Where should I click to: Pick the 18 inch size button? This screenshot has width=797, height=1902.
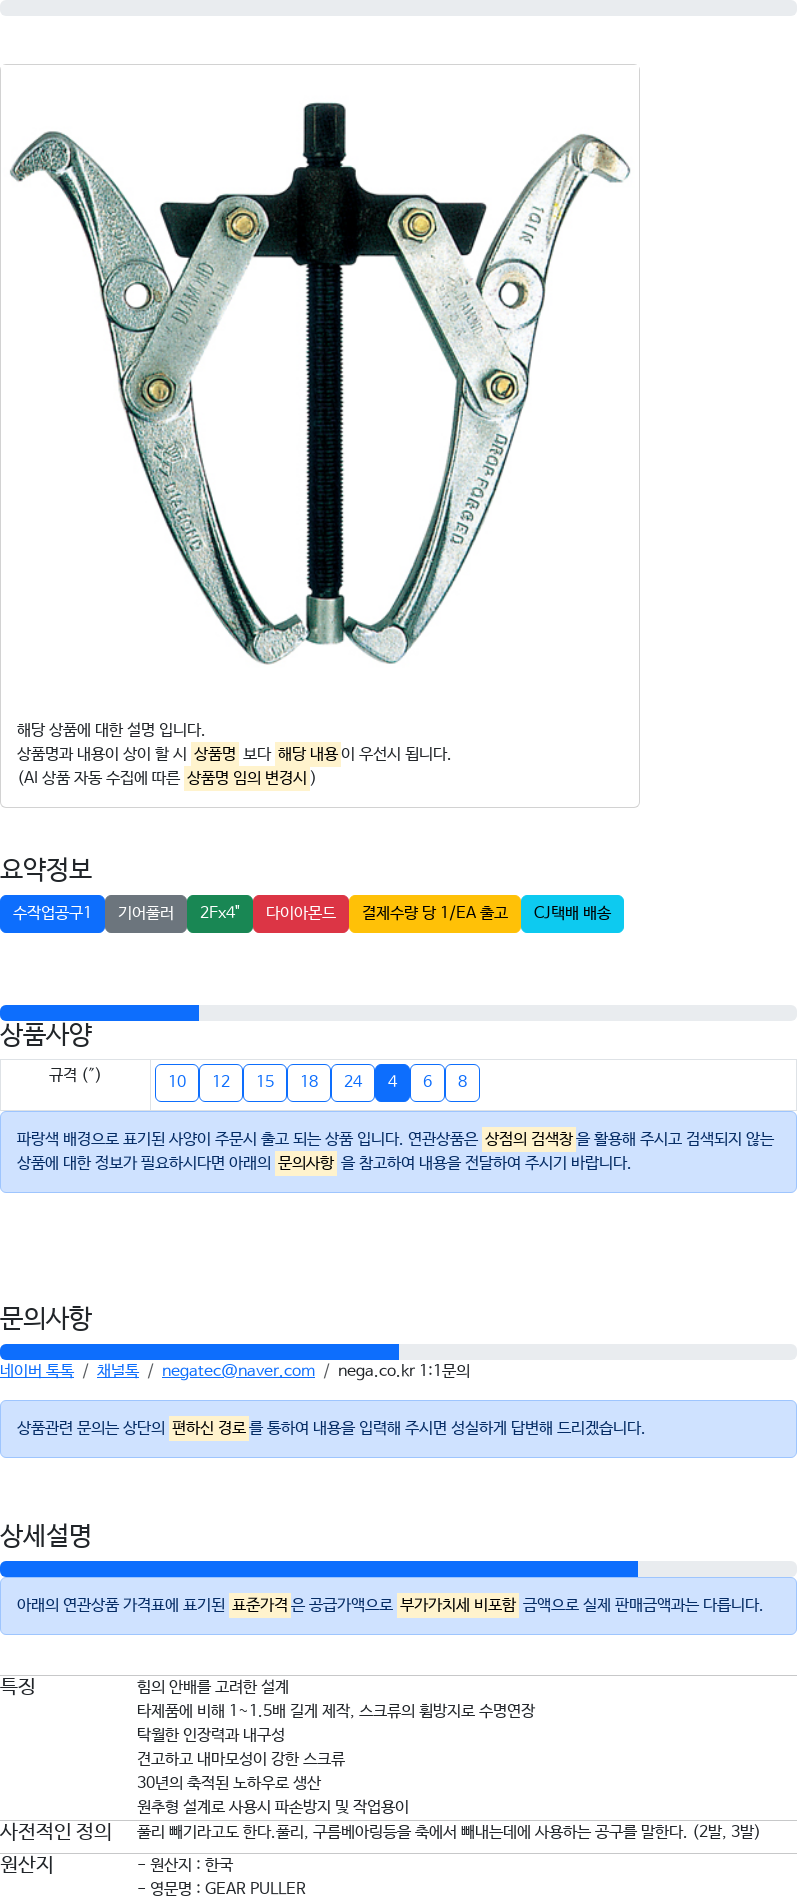[309, 1082]
